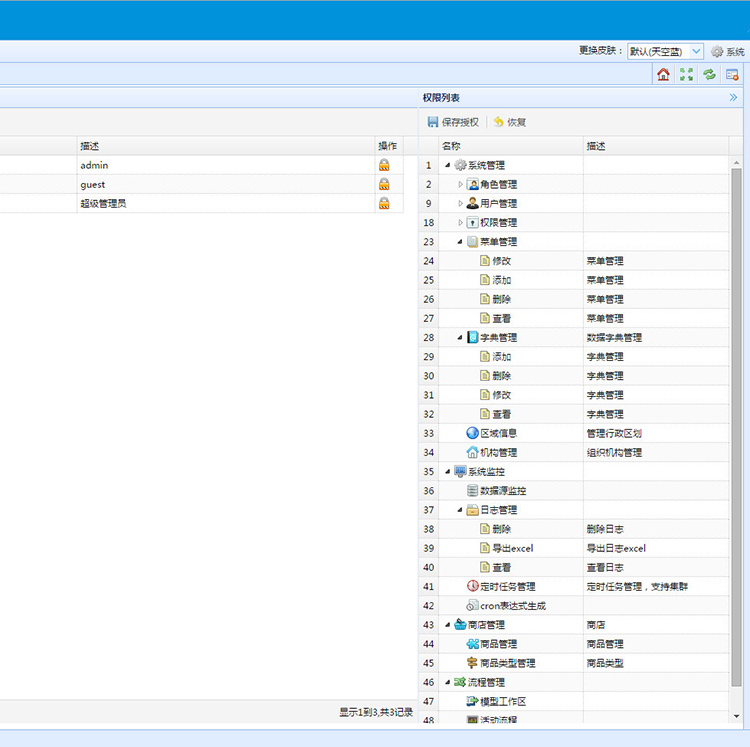
Task: Click the 用户管理 user icon
Action: 473,203
